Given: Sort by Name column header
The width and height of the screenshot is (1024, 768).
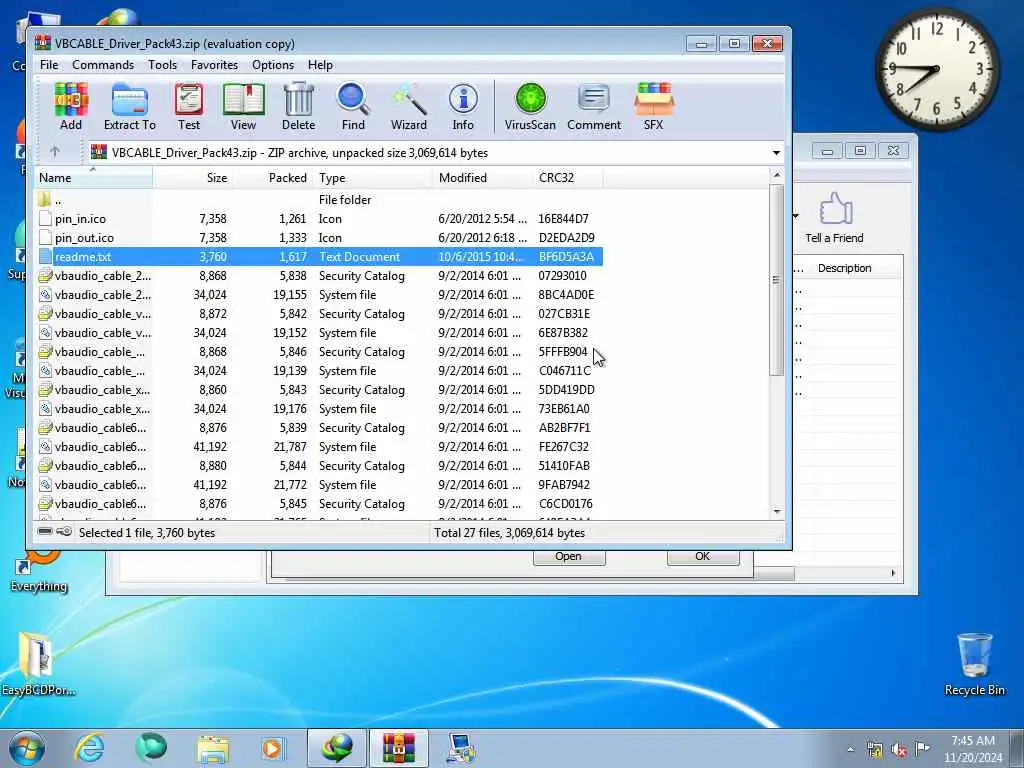Looking at the screenshot, I should (93, 178).
